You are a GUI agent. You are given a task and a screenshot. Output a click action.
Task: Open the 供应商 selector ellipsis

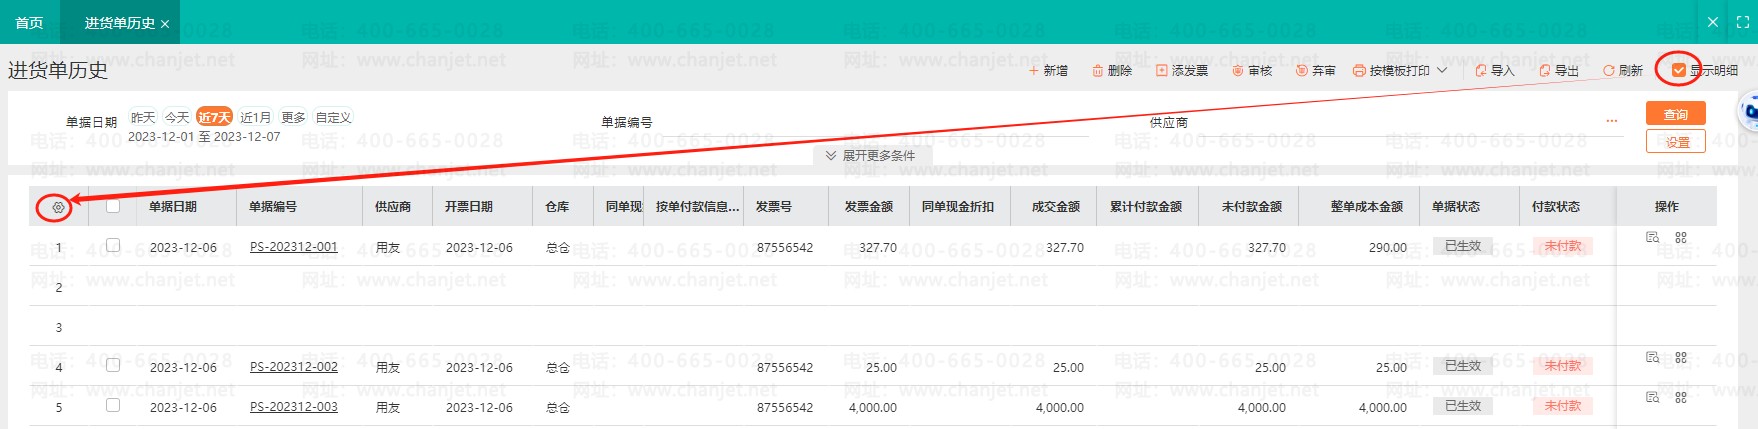(x=1612, y=122)
